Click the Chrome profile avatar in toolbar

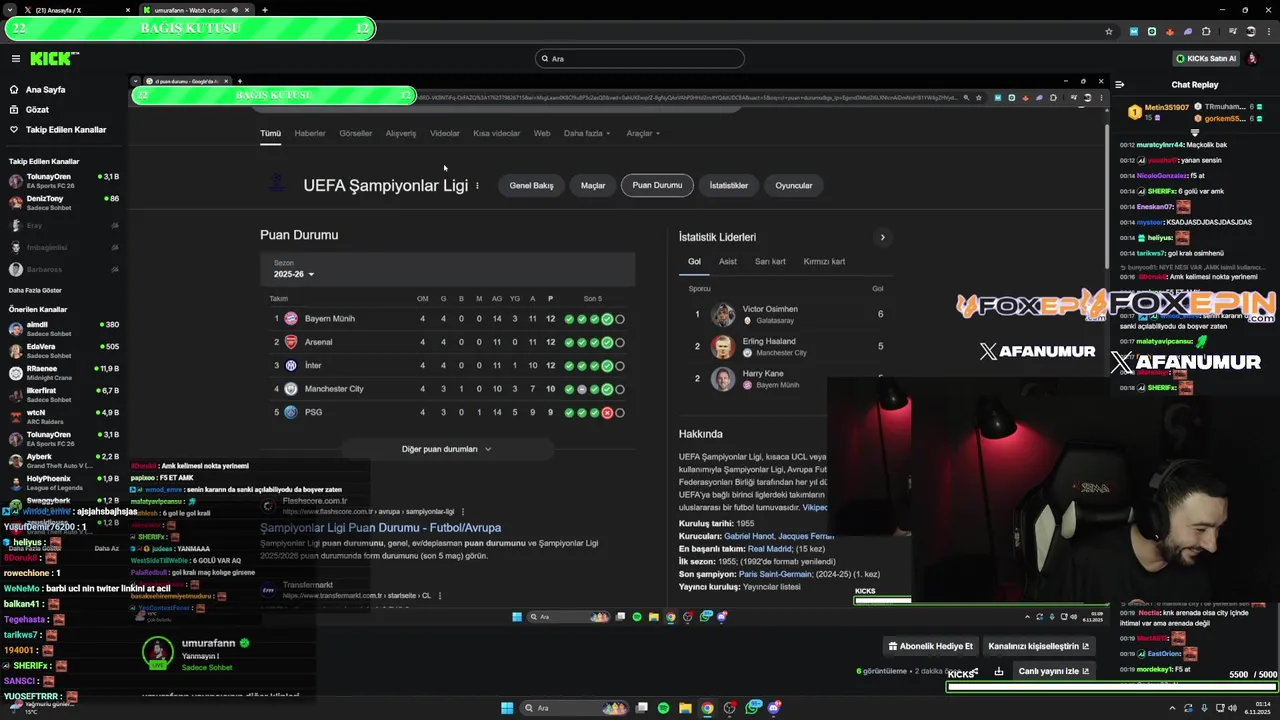tap(1250, 31)
